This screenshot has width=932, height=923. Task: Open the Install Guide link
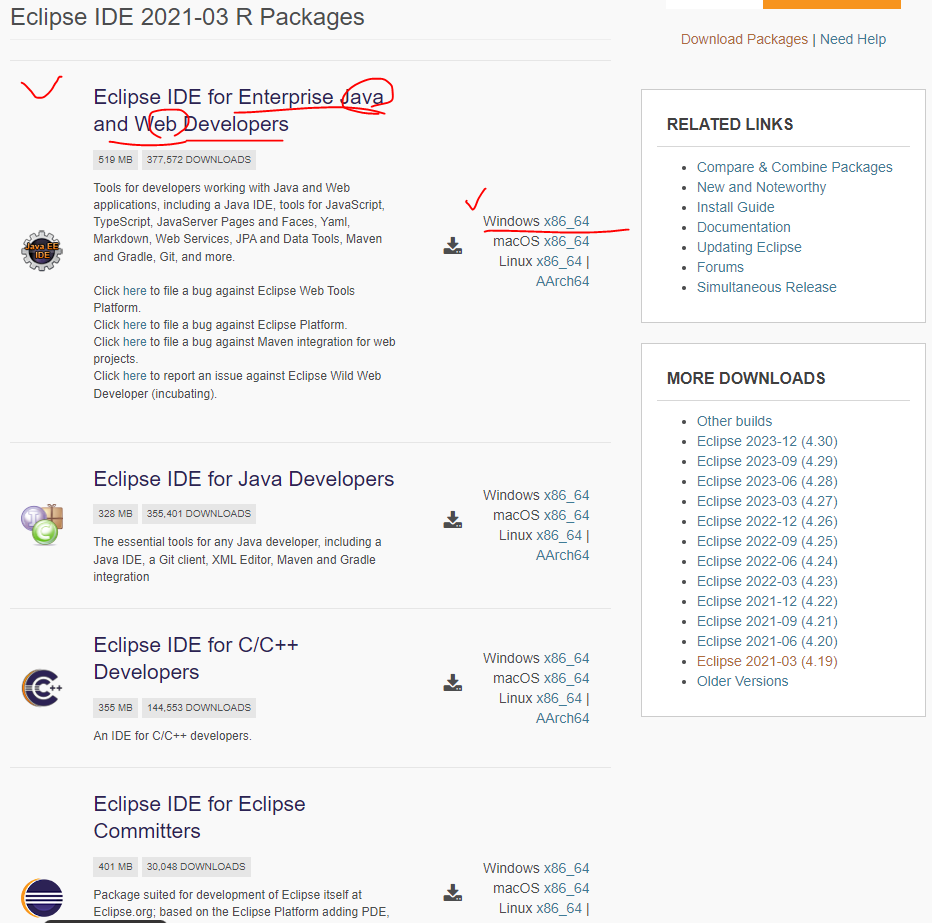pyautogui.click(x=735, y=207)
